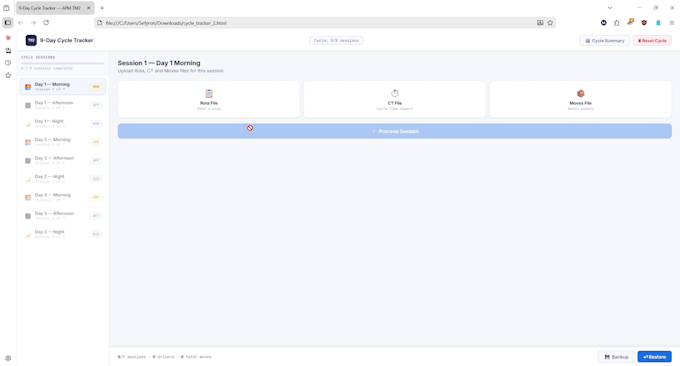Viewport: 680px width, 366px height.
Task: Click the Restore button
Action: pyautogui.click(x=654, y=356)
